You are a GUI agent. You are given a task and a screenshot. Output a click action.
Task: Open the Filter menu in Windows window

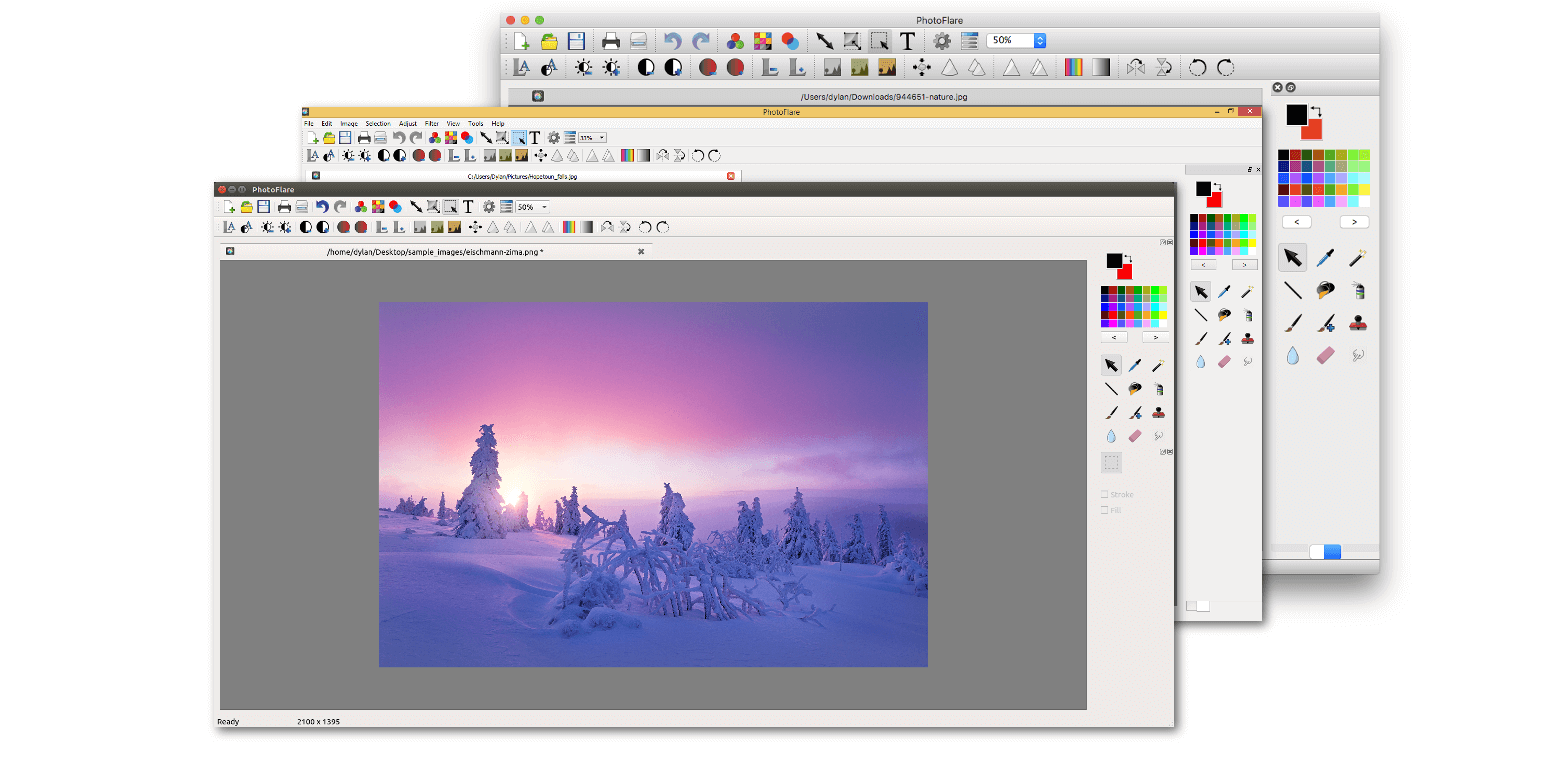pyautogui.click(x=431, y=123)
